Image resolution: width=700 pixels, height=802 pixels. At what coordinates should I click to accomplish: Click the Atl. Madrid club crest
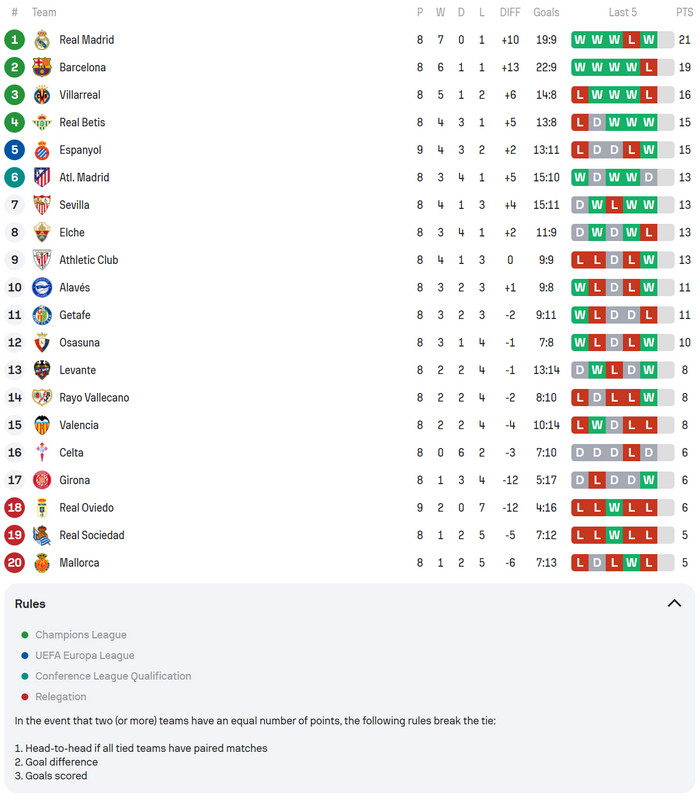click(x=42, y=177)
